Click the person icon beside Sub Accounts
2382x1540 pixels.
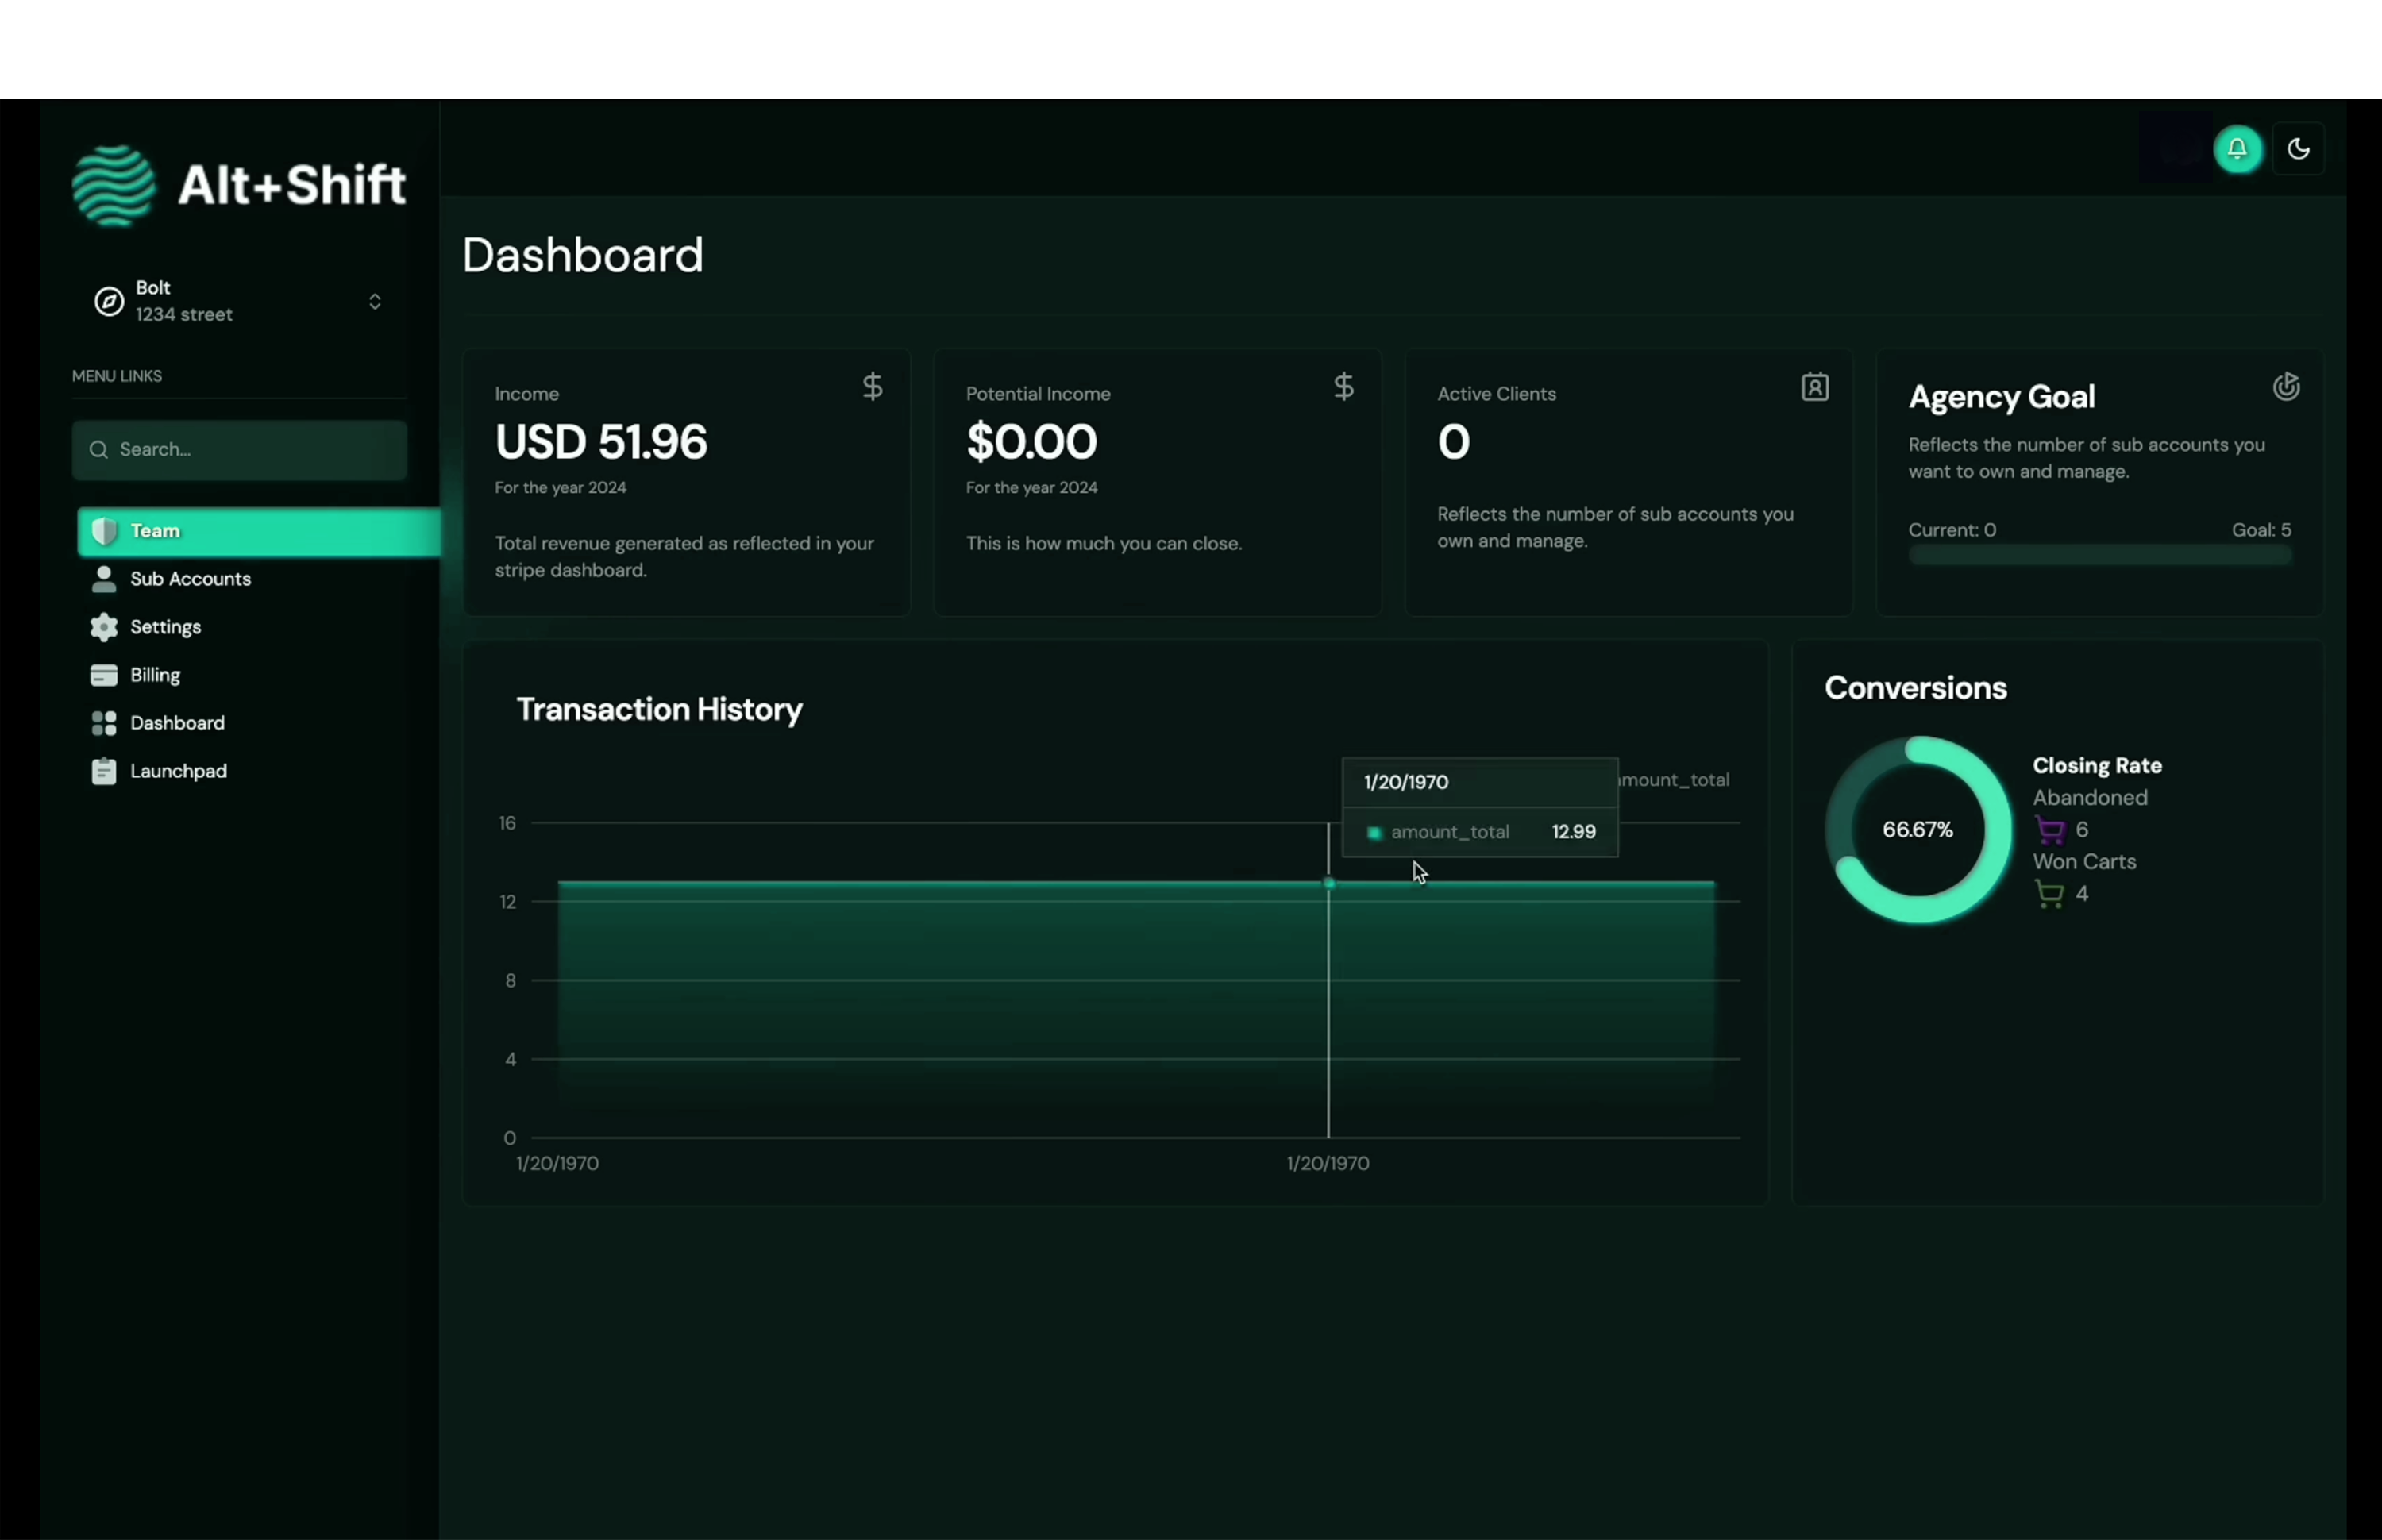click(x=104, y=579)
